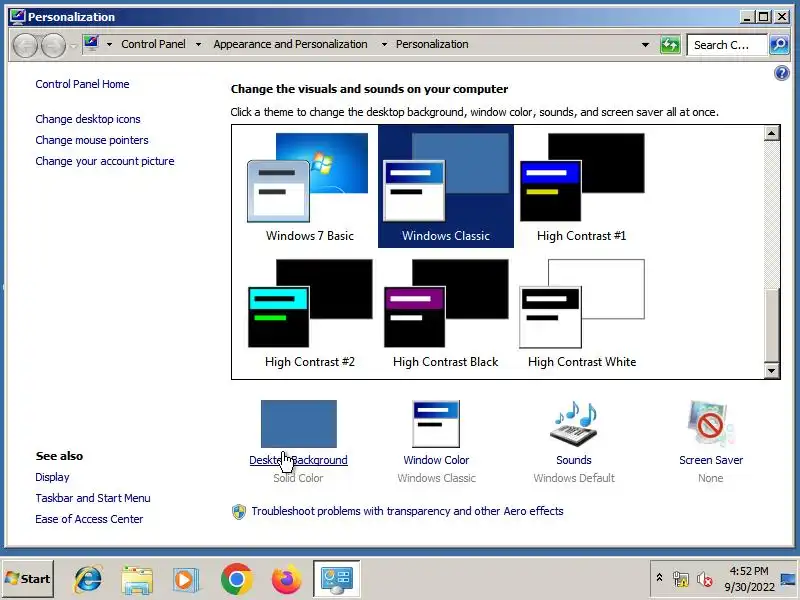800x600 pixels.
Task: Launch Google Chrome from the taskbar
Action: (x=236, y=580)
